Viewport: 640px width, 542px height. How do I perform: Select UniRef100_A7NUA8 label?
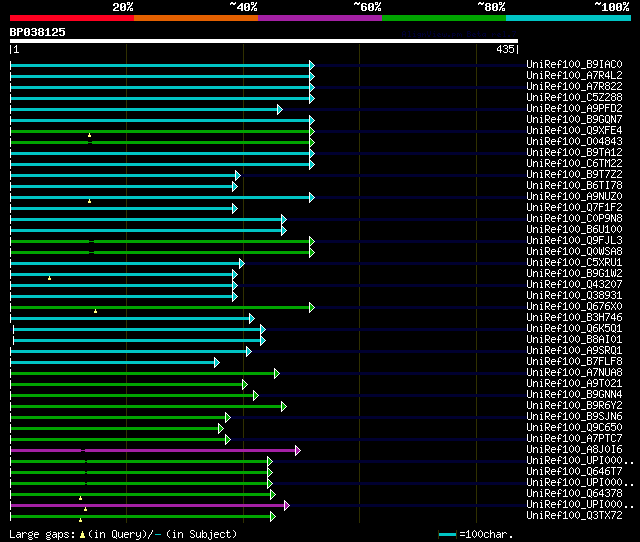(x=574, y=373)
